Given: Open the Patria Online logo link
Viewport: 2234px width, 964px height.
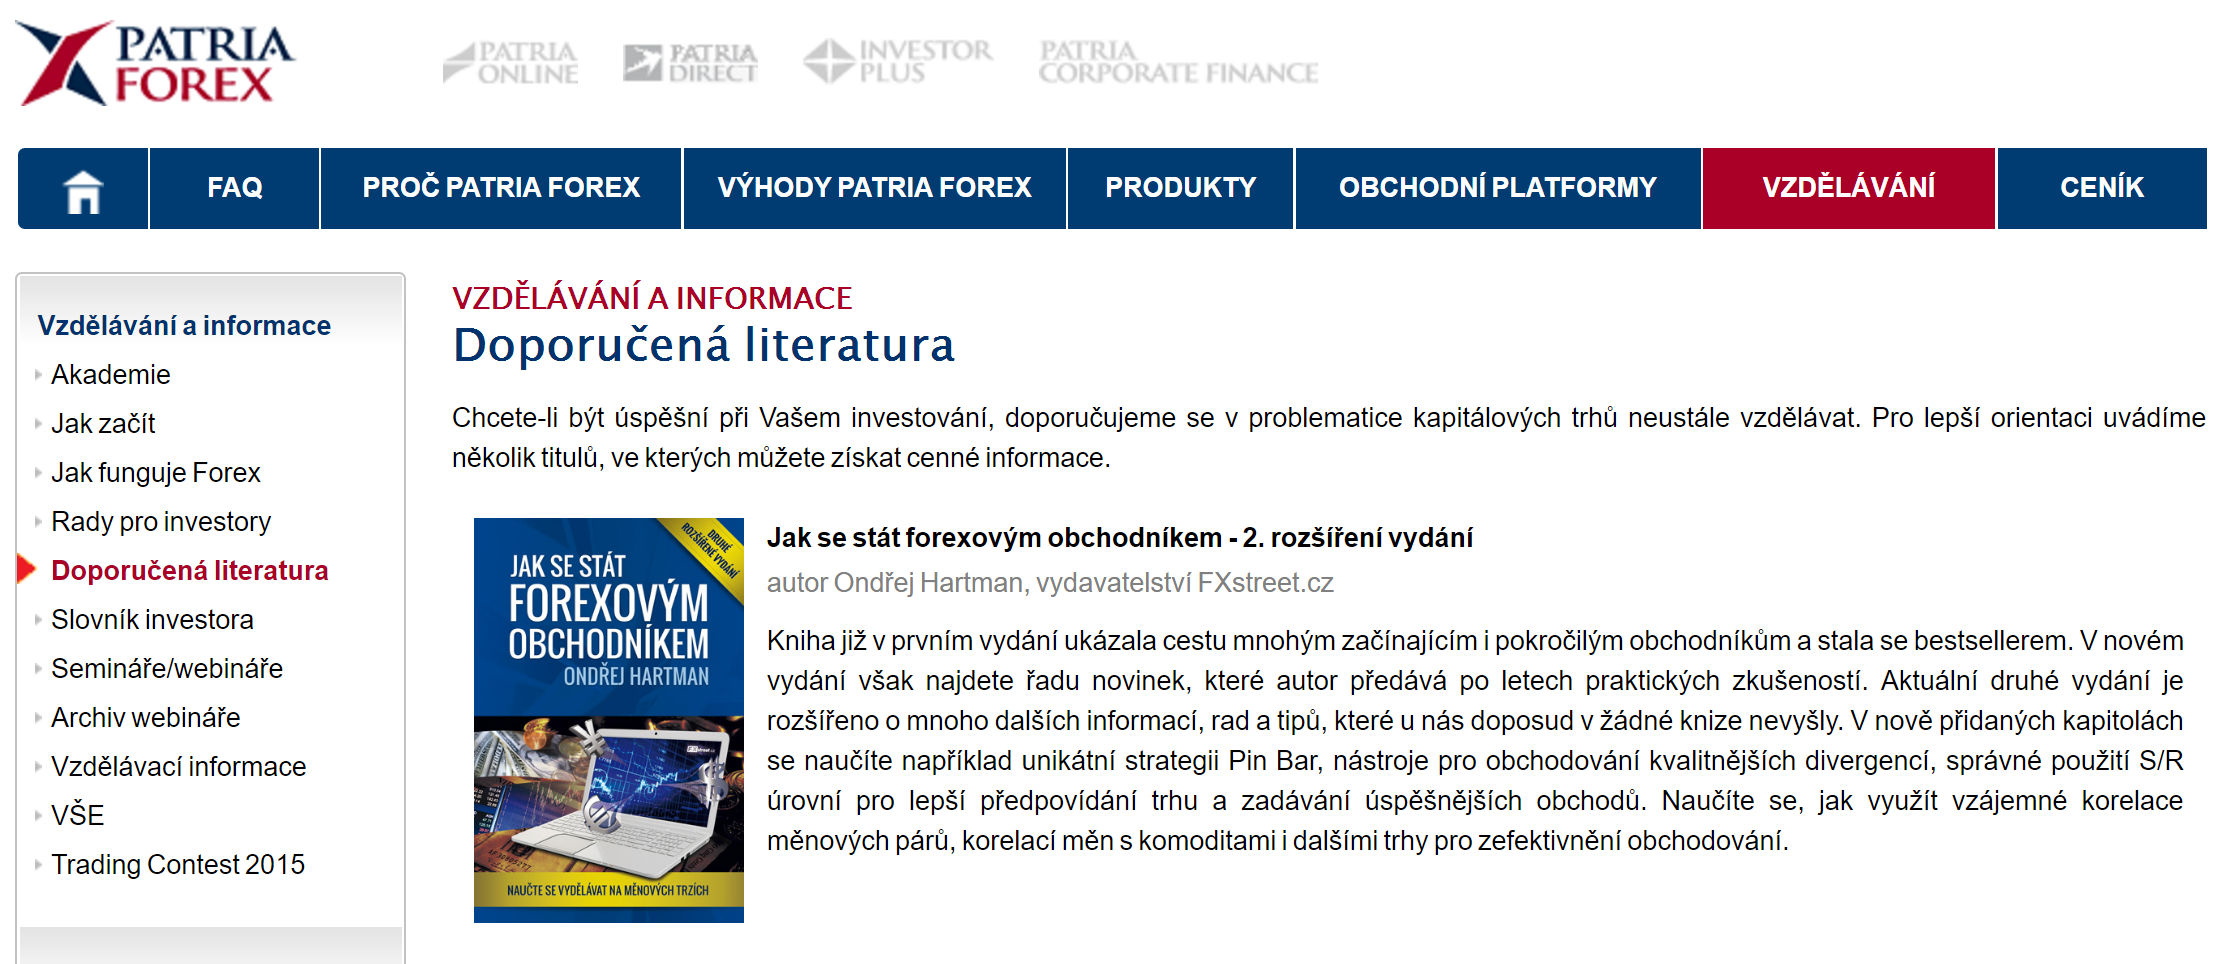Looking at the screenshot, I should pyautogui.click(x=511, y=62).
